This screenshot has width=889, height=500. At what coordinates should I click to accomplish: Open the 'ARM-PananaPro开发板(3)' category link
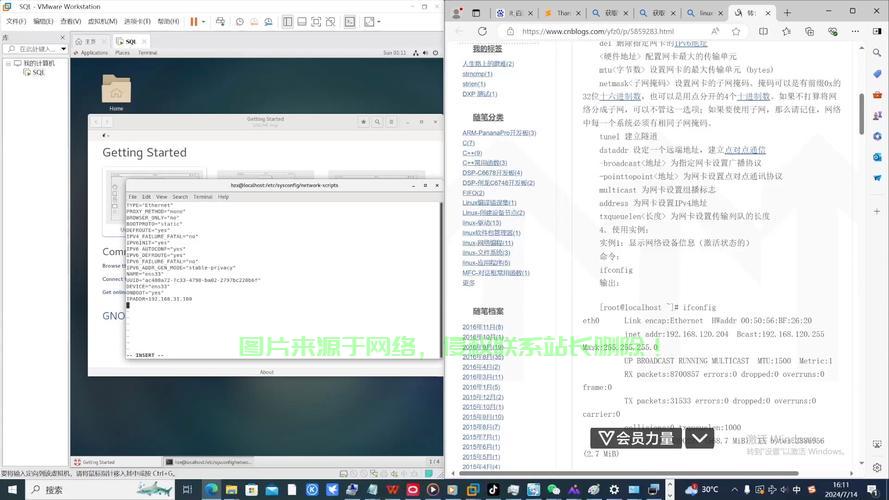[x=499, y=133]
